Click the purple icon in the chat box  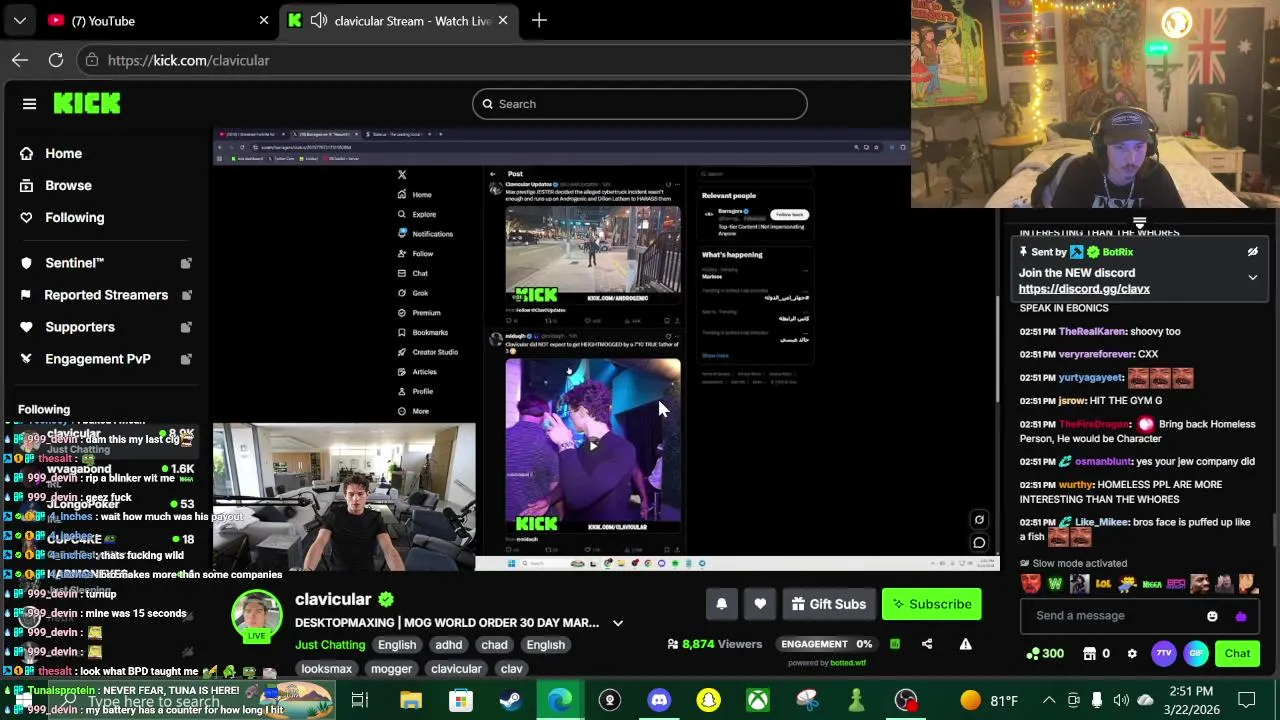tap(1241, 616)
